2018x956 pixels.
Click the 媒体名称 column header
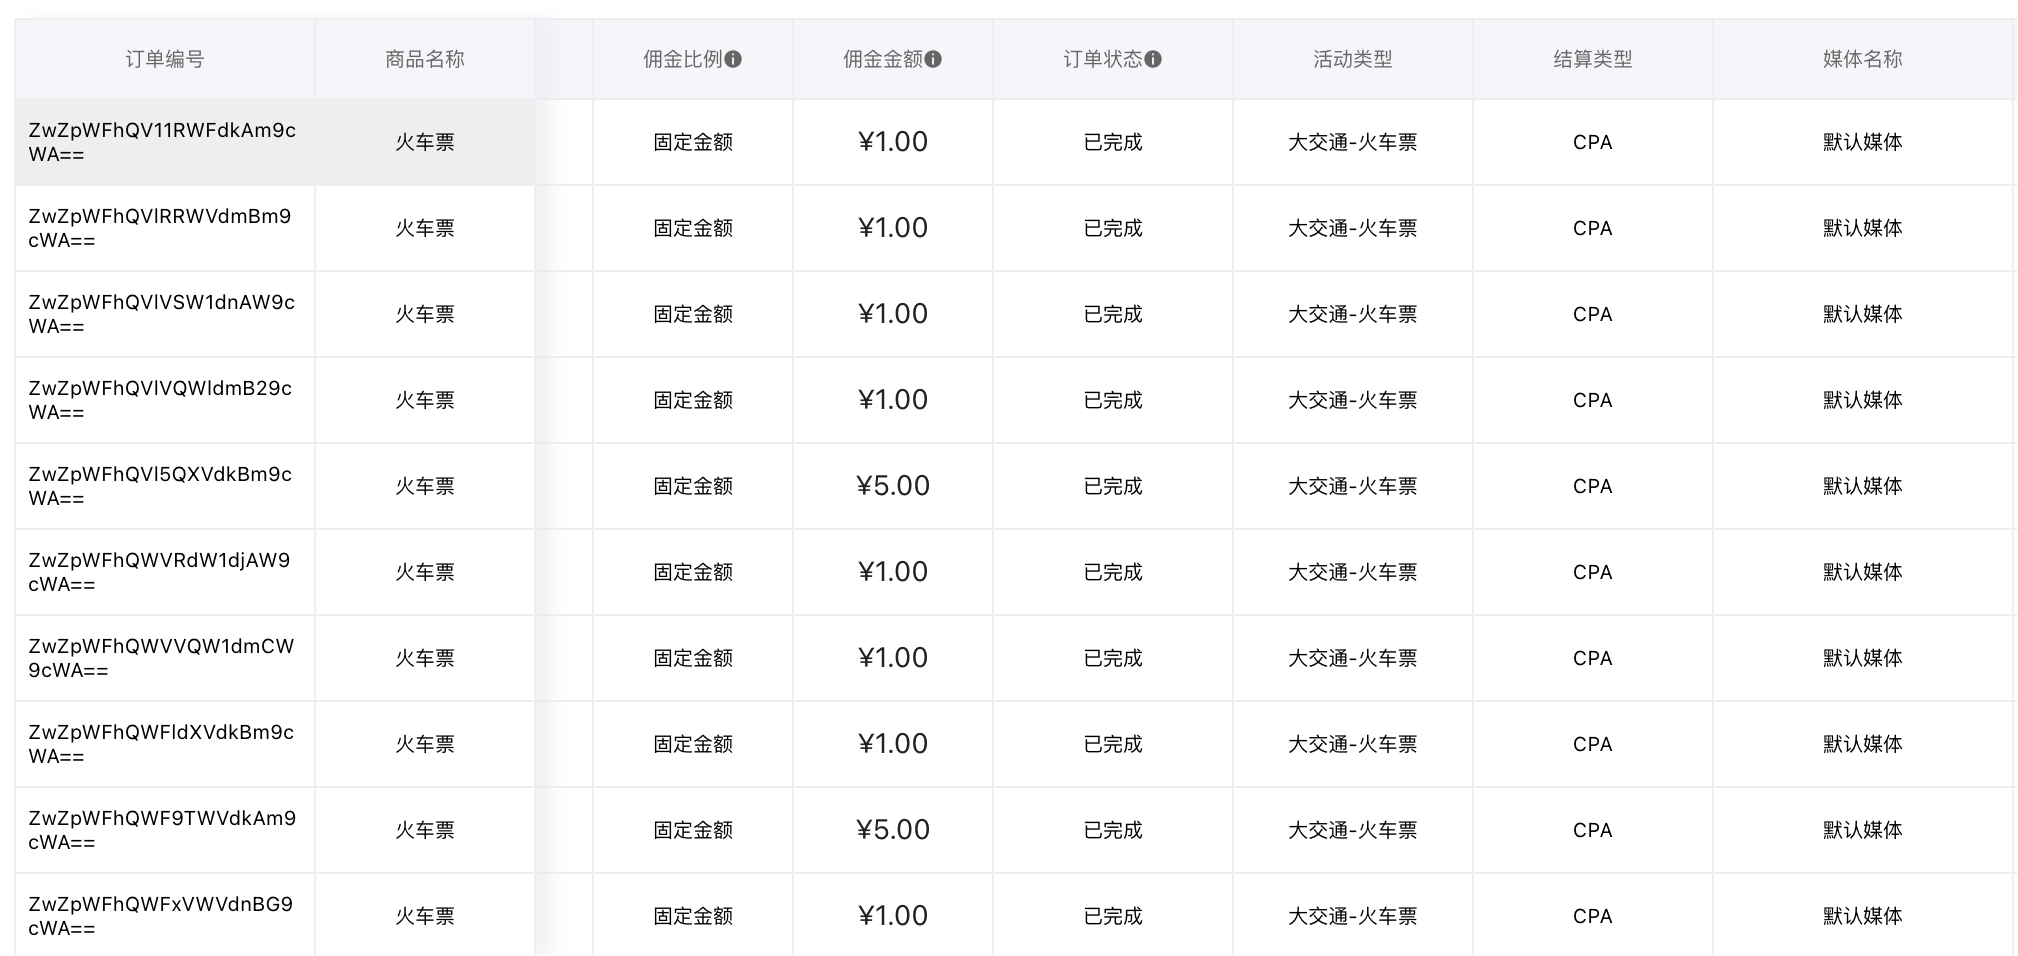(1862, 60)
